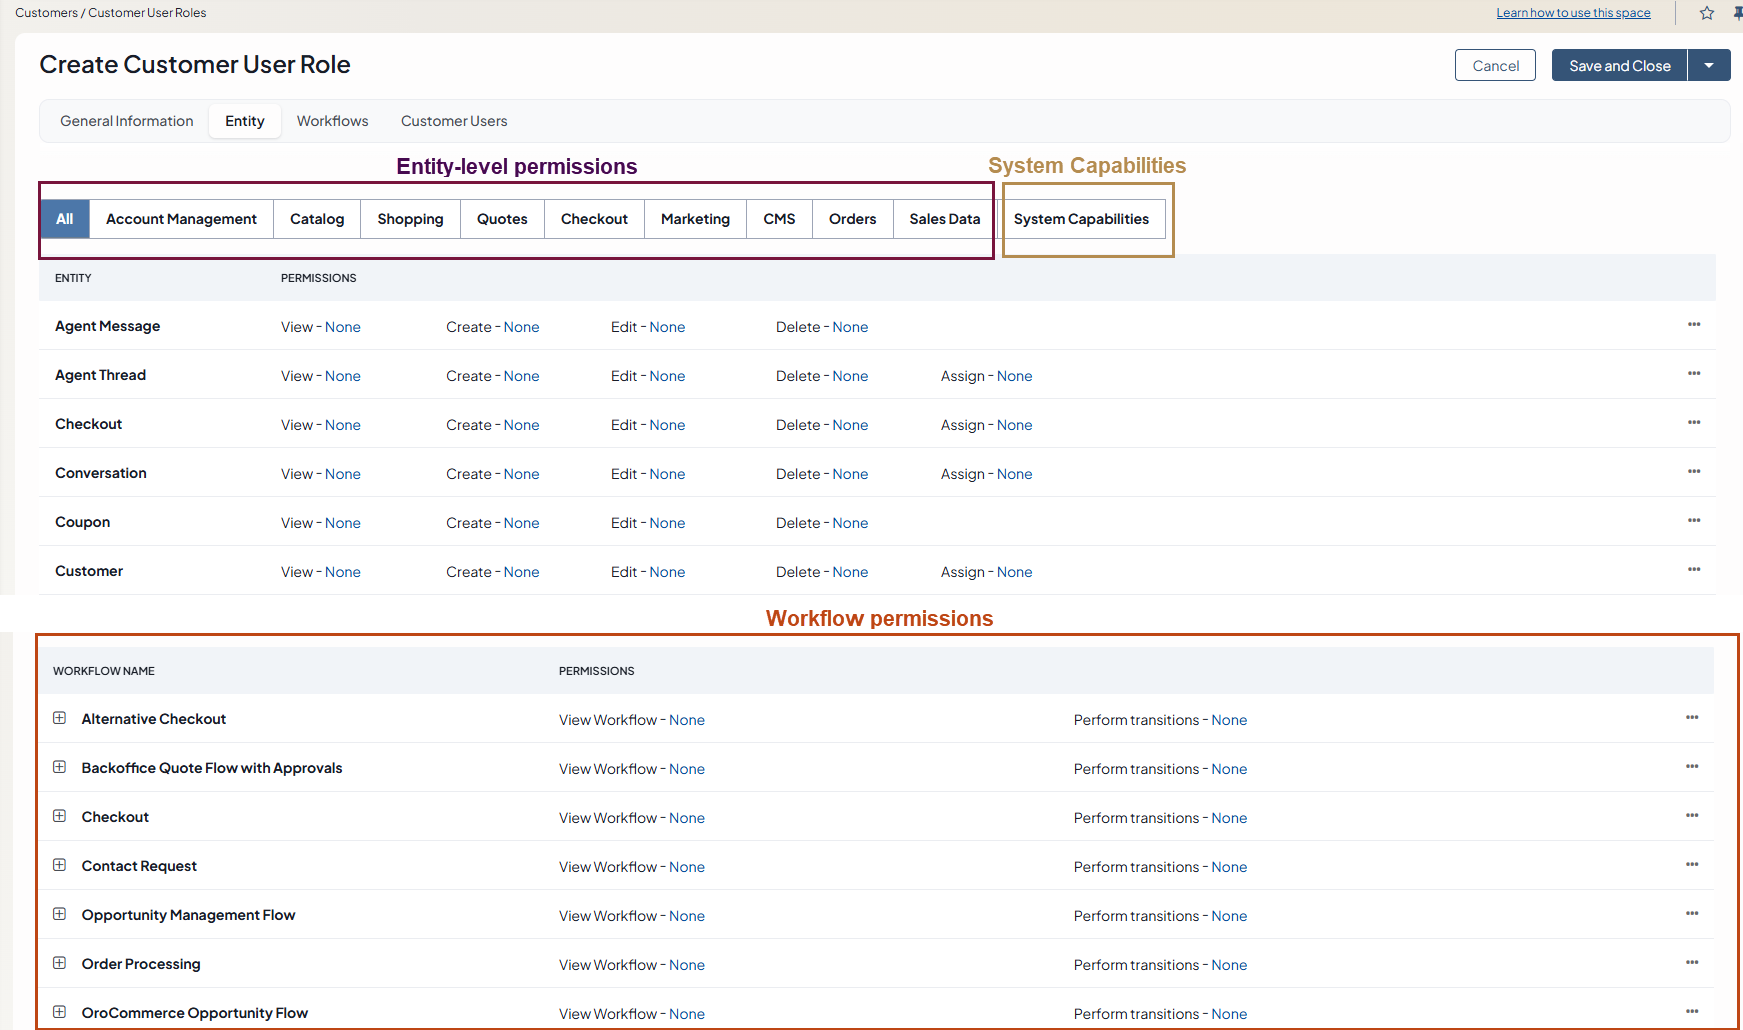This screenshot has height=1030, width=1743.
Task: Open ellipsis menu for Customer entity row
Action: (1694, 570)
